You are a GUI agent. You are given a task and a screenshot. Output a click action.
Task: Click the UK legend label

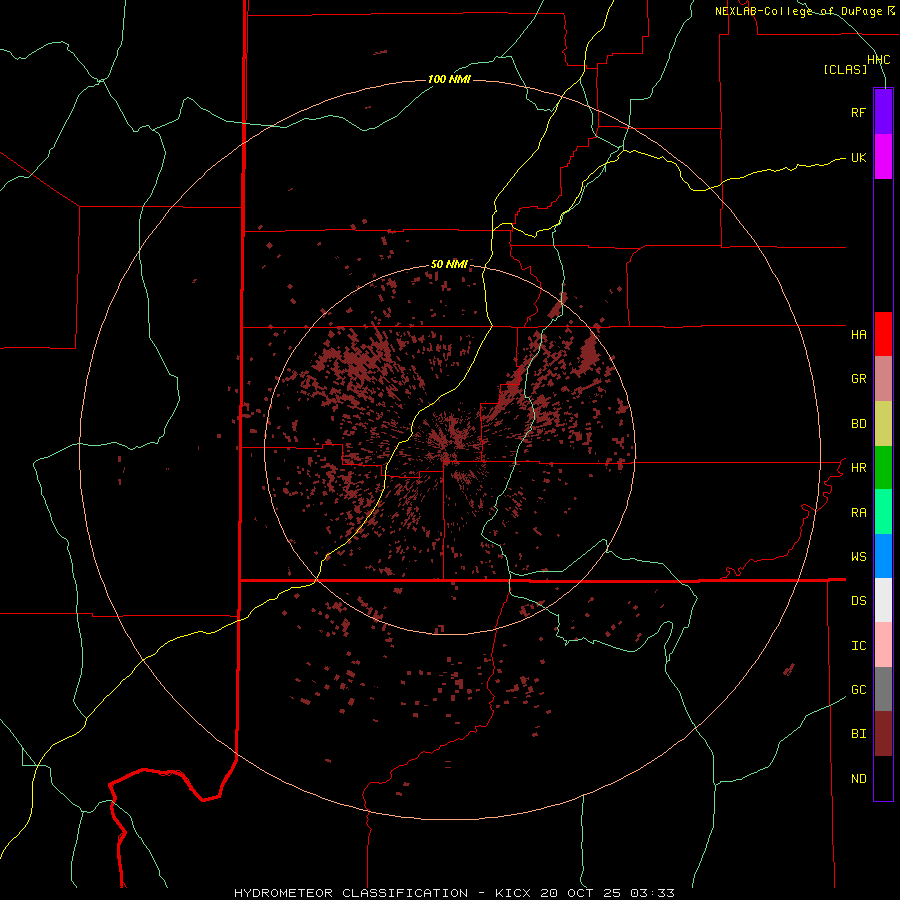[859, 157]
